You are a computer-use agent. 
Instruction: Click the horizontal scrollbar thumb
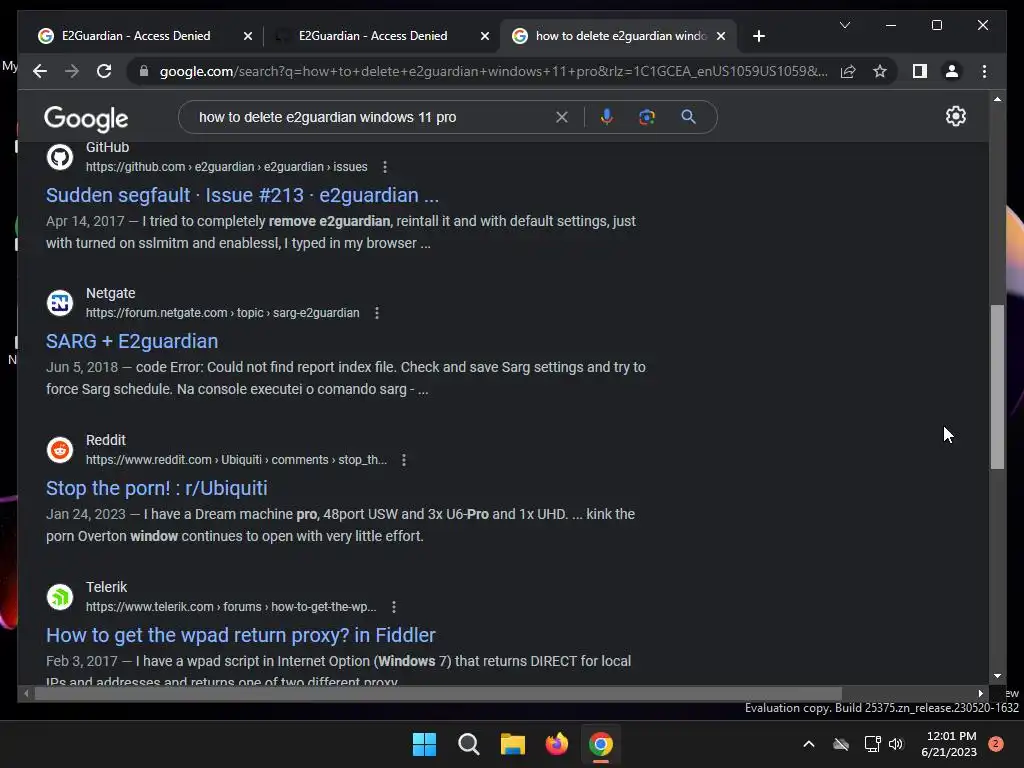pyautogui.click(x=438, y=694)
